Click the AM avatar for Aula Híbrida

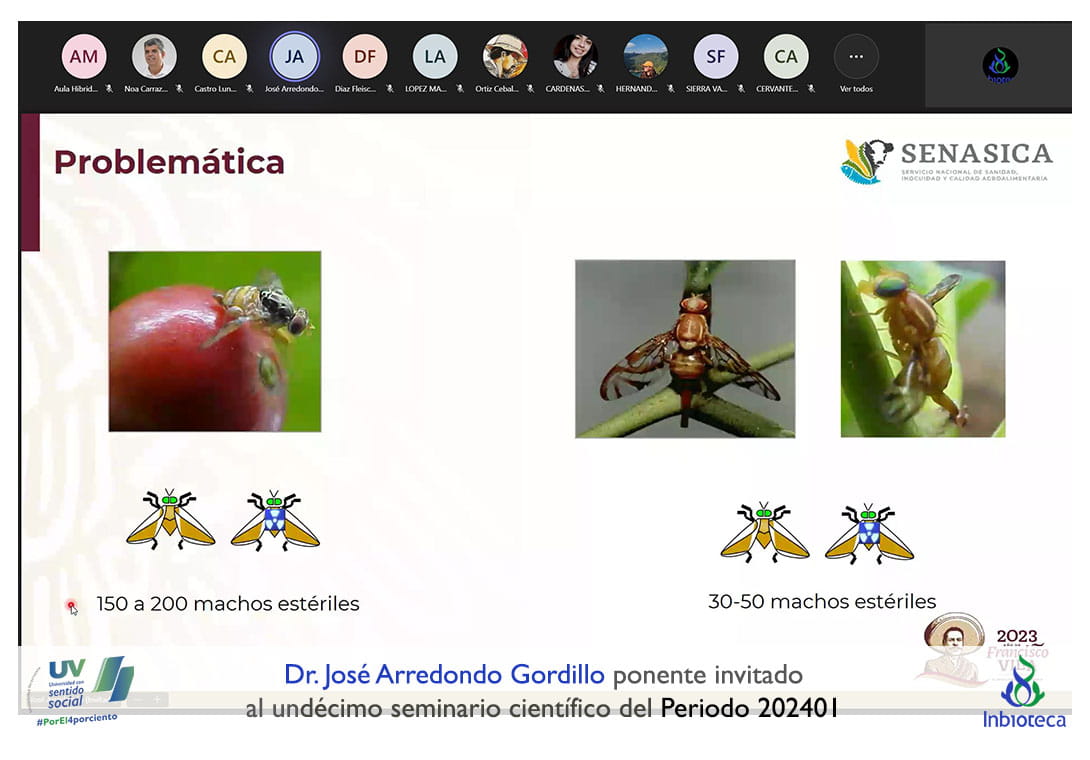click(x=84, y=57)
